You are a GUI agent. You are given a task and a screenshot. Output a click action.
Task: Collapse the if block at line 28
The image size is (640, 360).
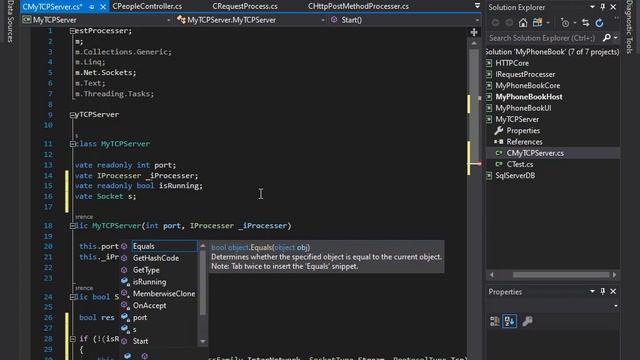click(x=73, y=338)
